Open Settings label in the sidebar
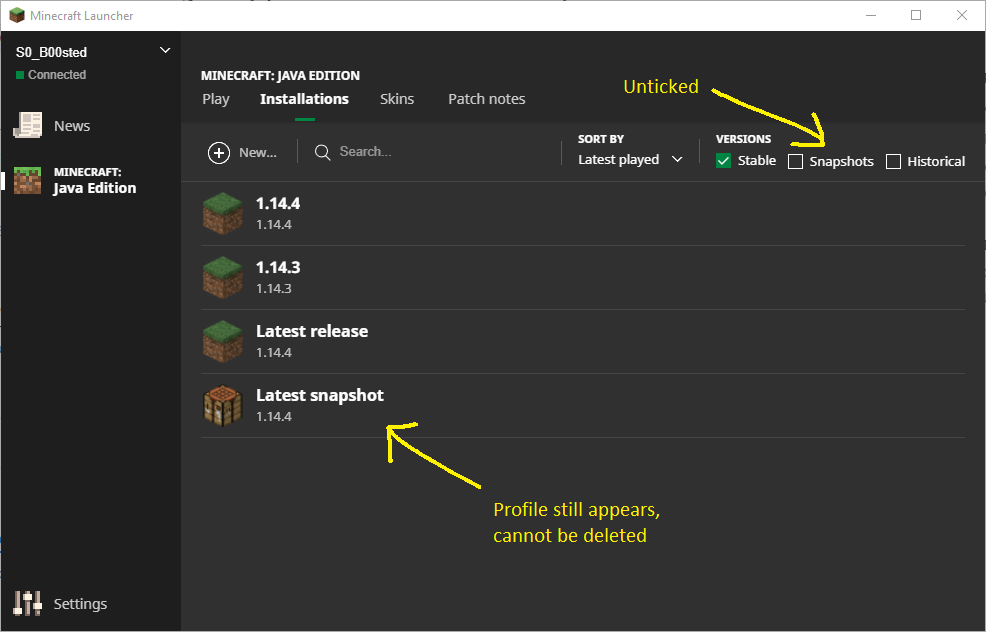This screenshot has height=632, width=986. click(x=80, y=604)
